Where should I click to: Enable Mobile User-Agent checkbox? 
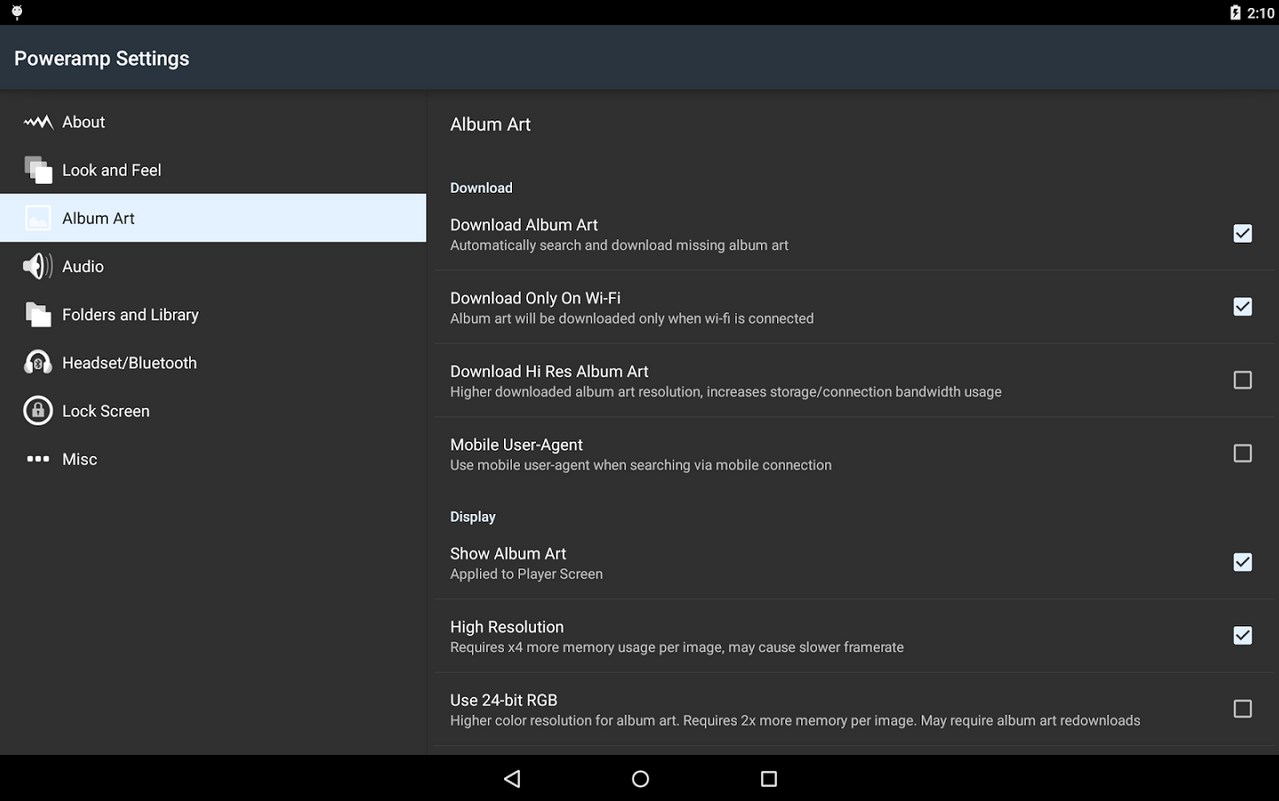[1242, 453]
